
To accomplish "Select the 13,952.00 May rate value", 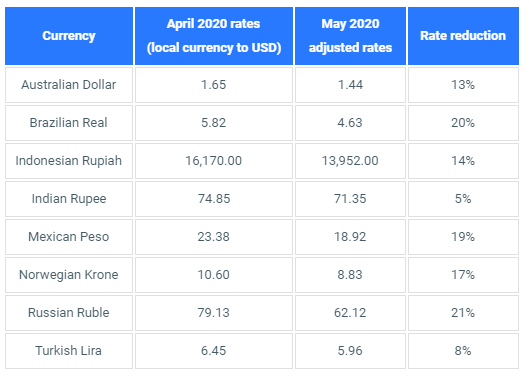I will coord(350,161).
